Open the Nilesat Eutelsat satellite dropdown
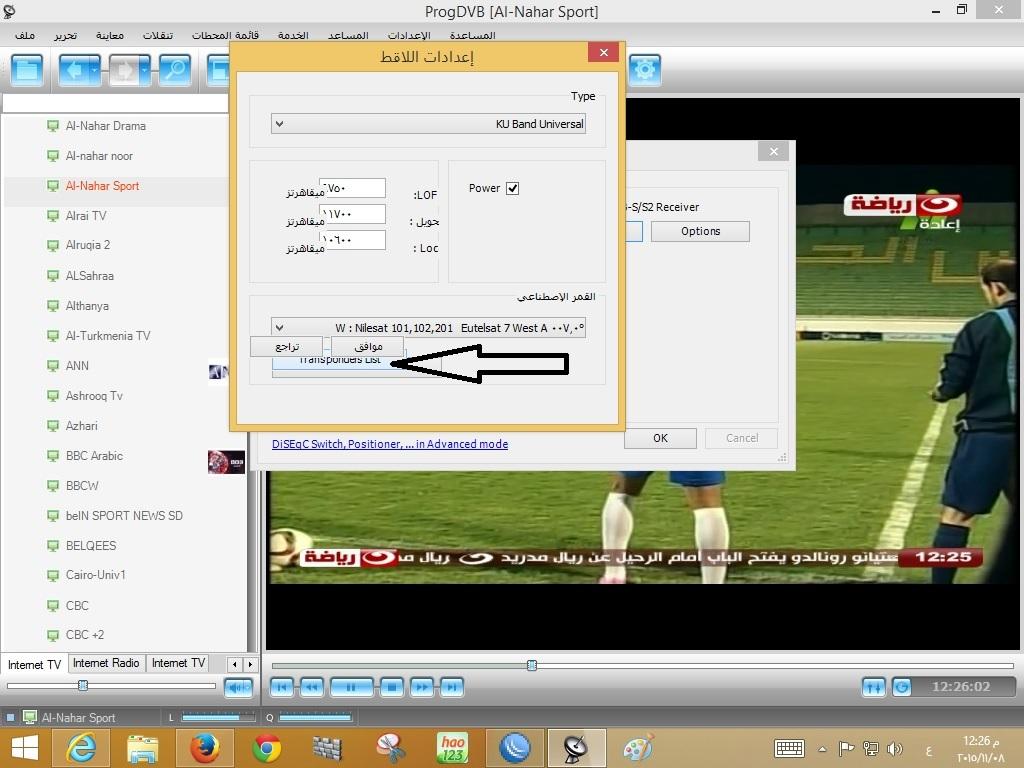1024x768 pixels. coord(428,328)
